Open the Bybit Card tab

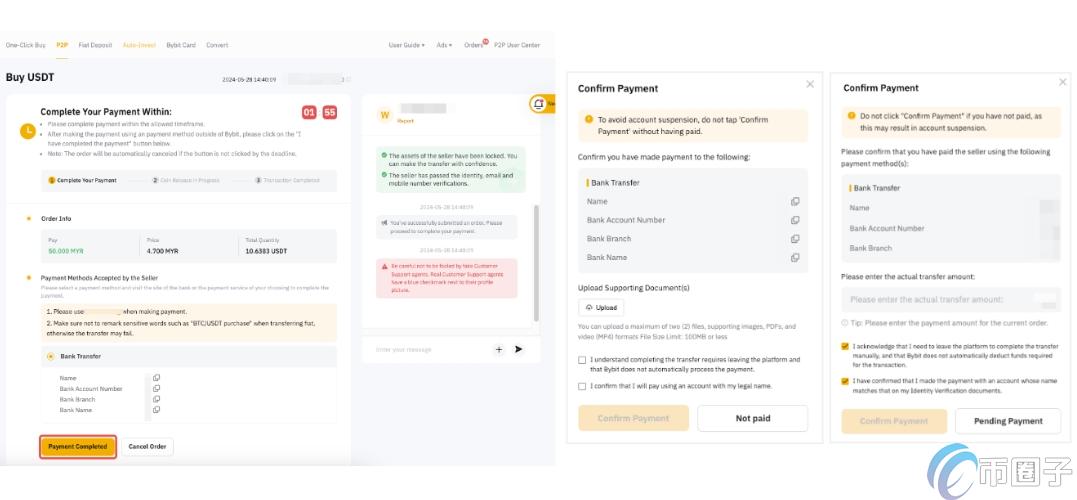pyautogui.click(x=181, y=45)
